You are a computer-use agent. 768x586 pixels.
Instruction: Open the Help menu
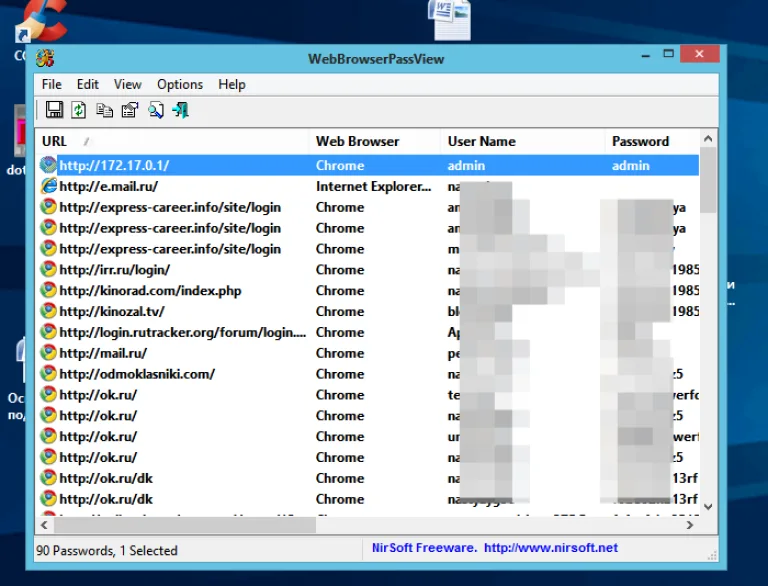point(232,84)
